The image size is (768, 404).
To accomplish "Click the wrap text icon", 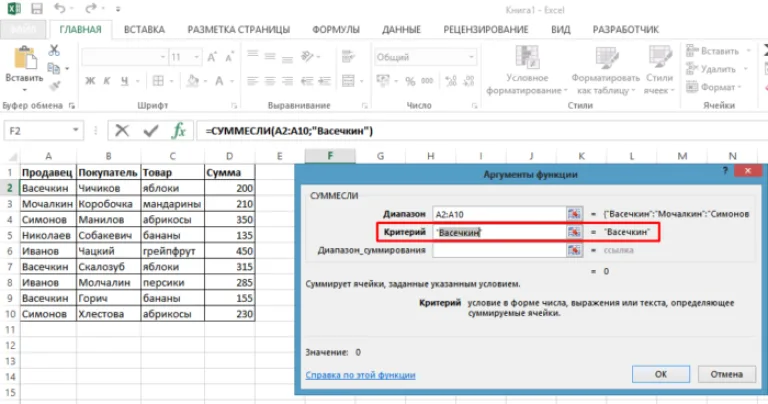I will pos(348,57).
